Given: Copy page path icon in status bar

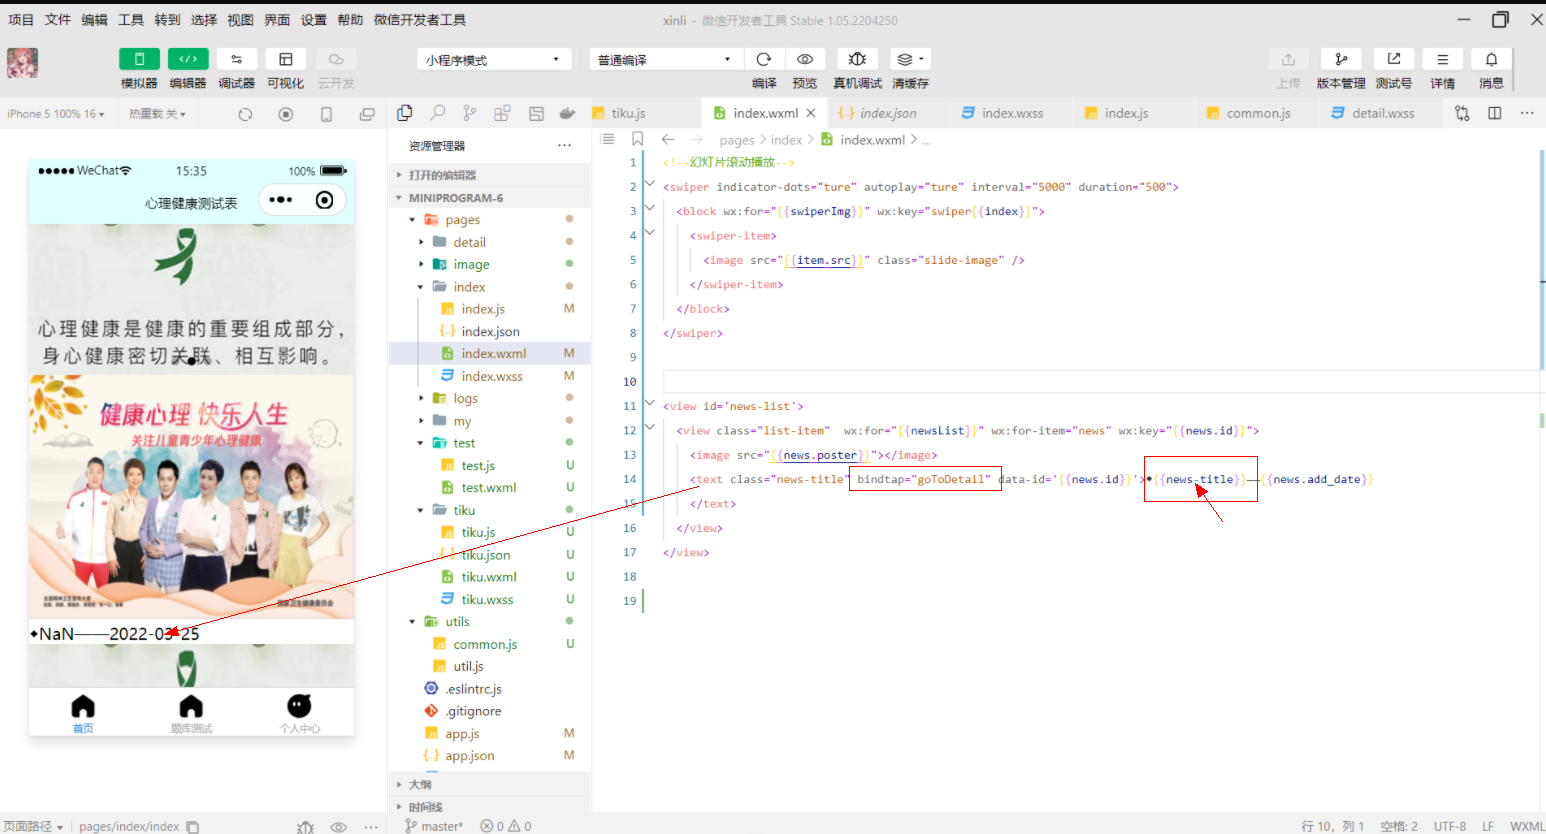Looking at the screenshot, I should coord(193,826).
